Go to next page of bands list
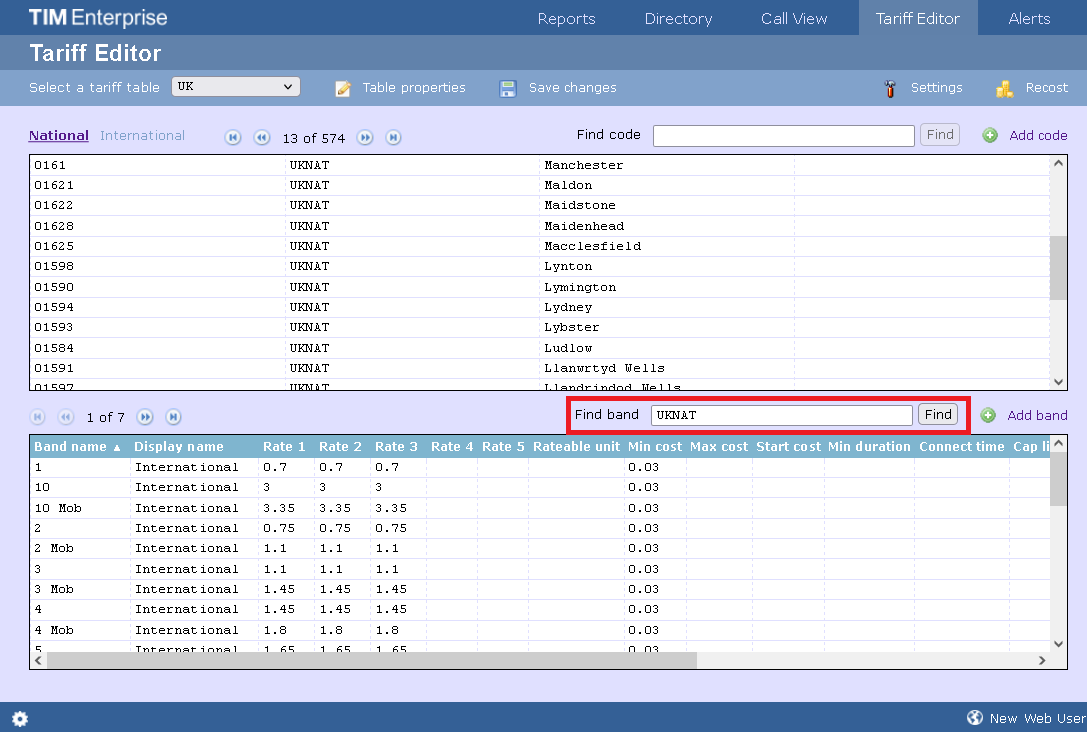This screenshot has height=732, width=1087. (145, 417)
